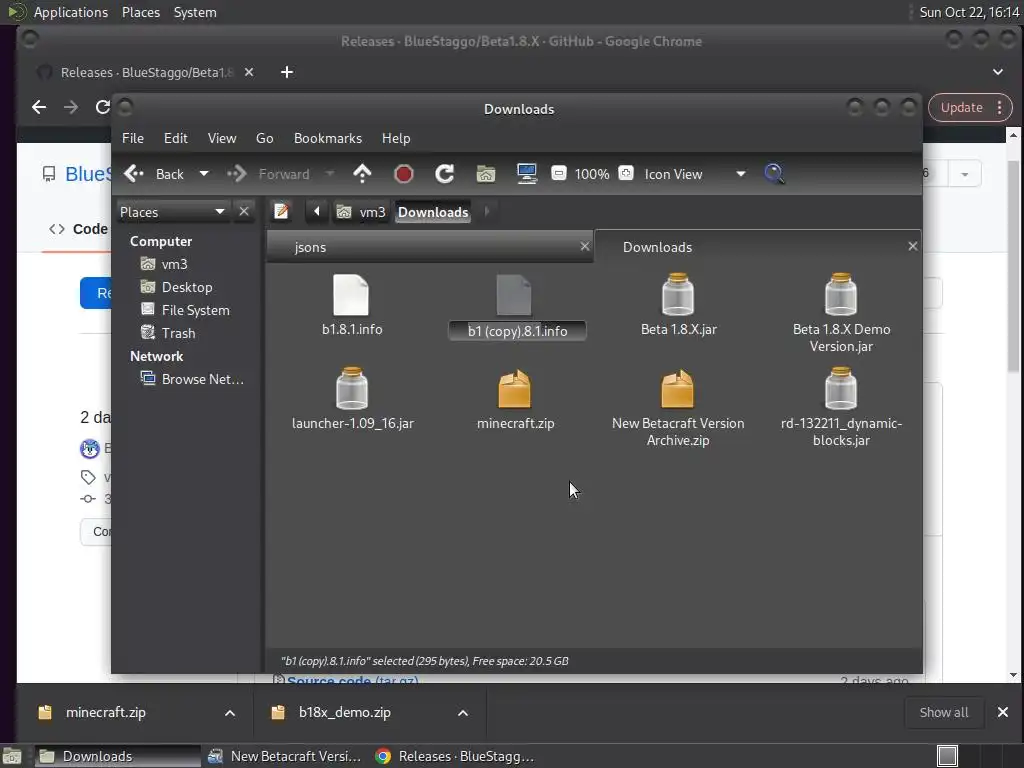Switch to New Betacraft taskbar window
Screen dimensions: 1024x768
coord(285,756)
